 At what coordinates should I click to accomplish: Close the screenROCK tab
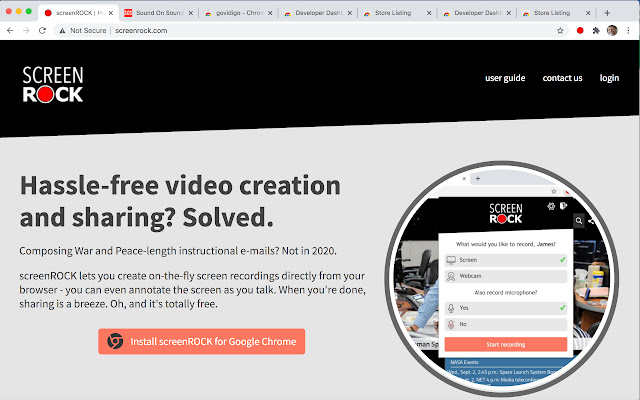(x=111, y=13)
